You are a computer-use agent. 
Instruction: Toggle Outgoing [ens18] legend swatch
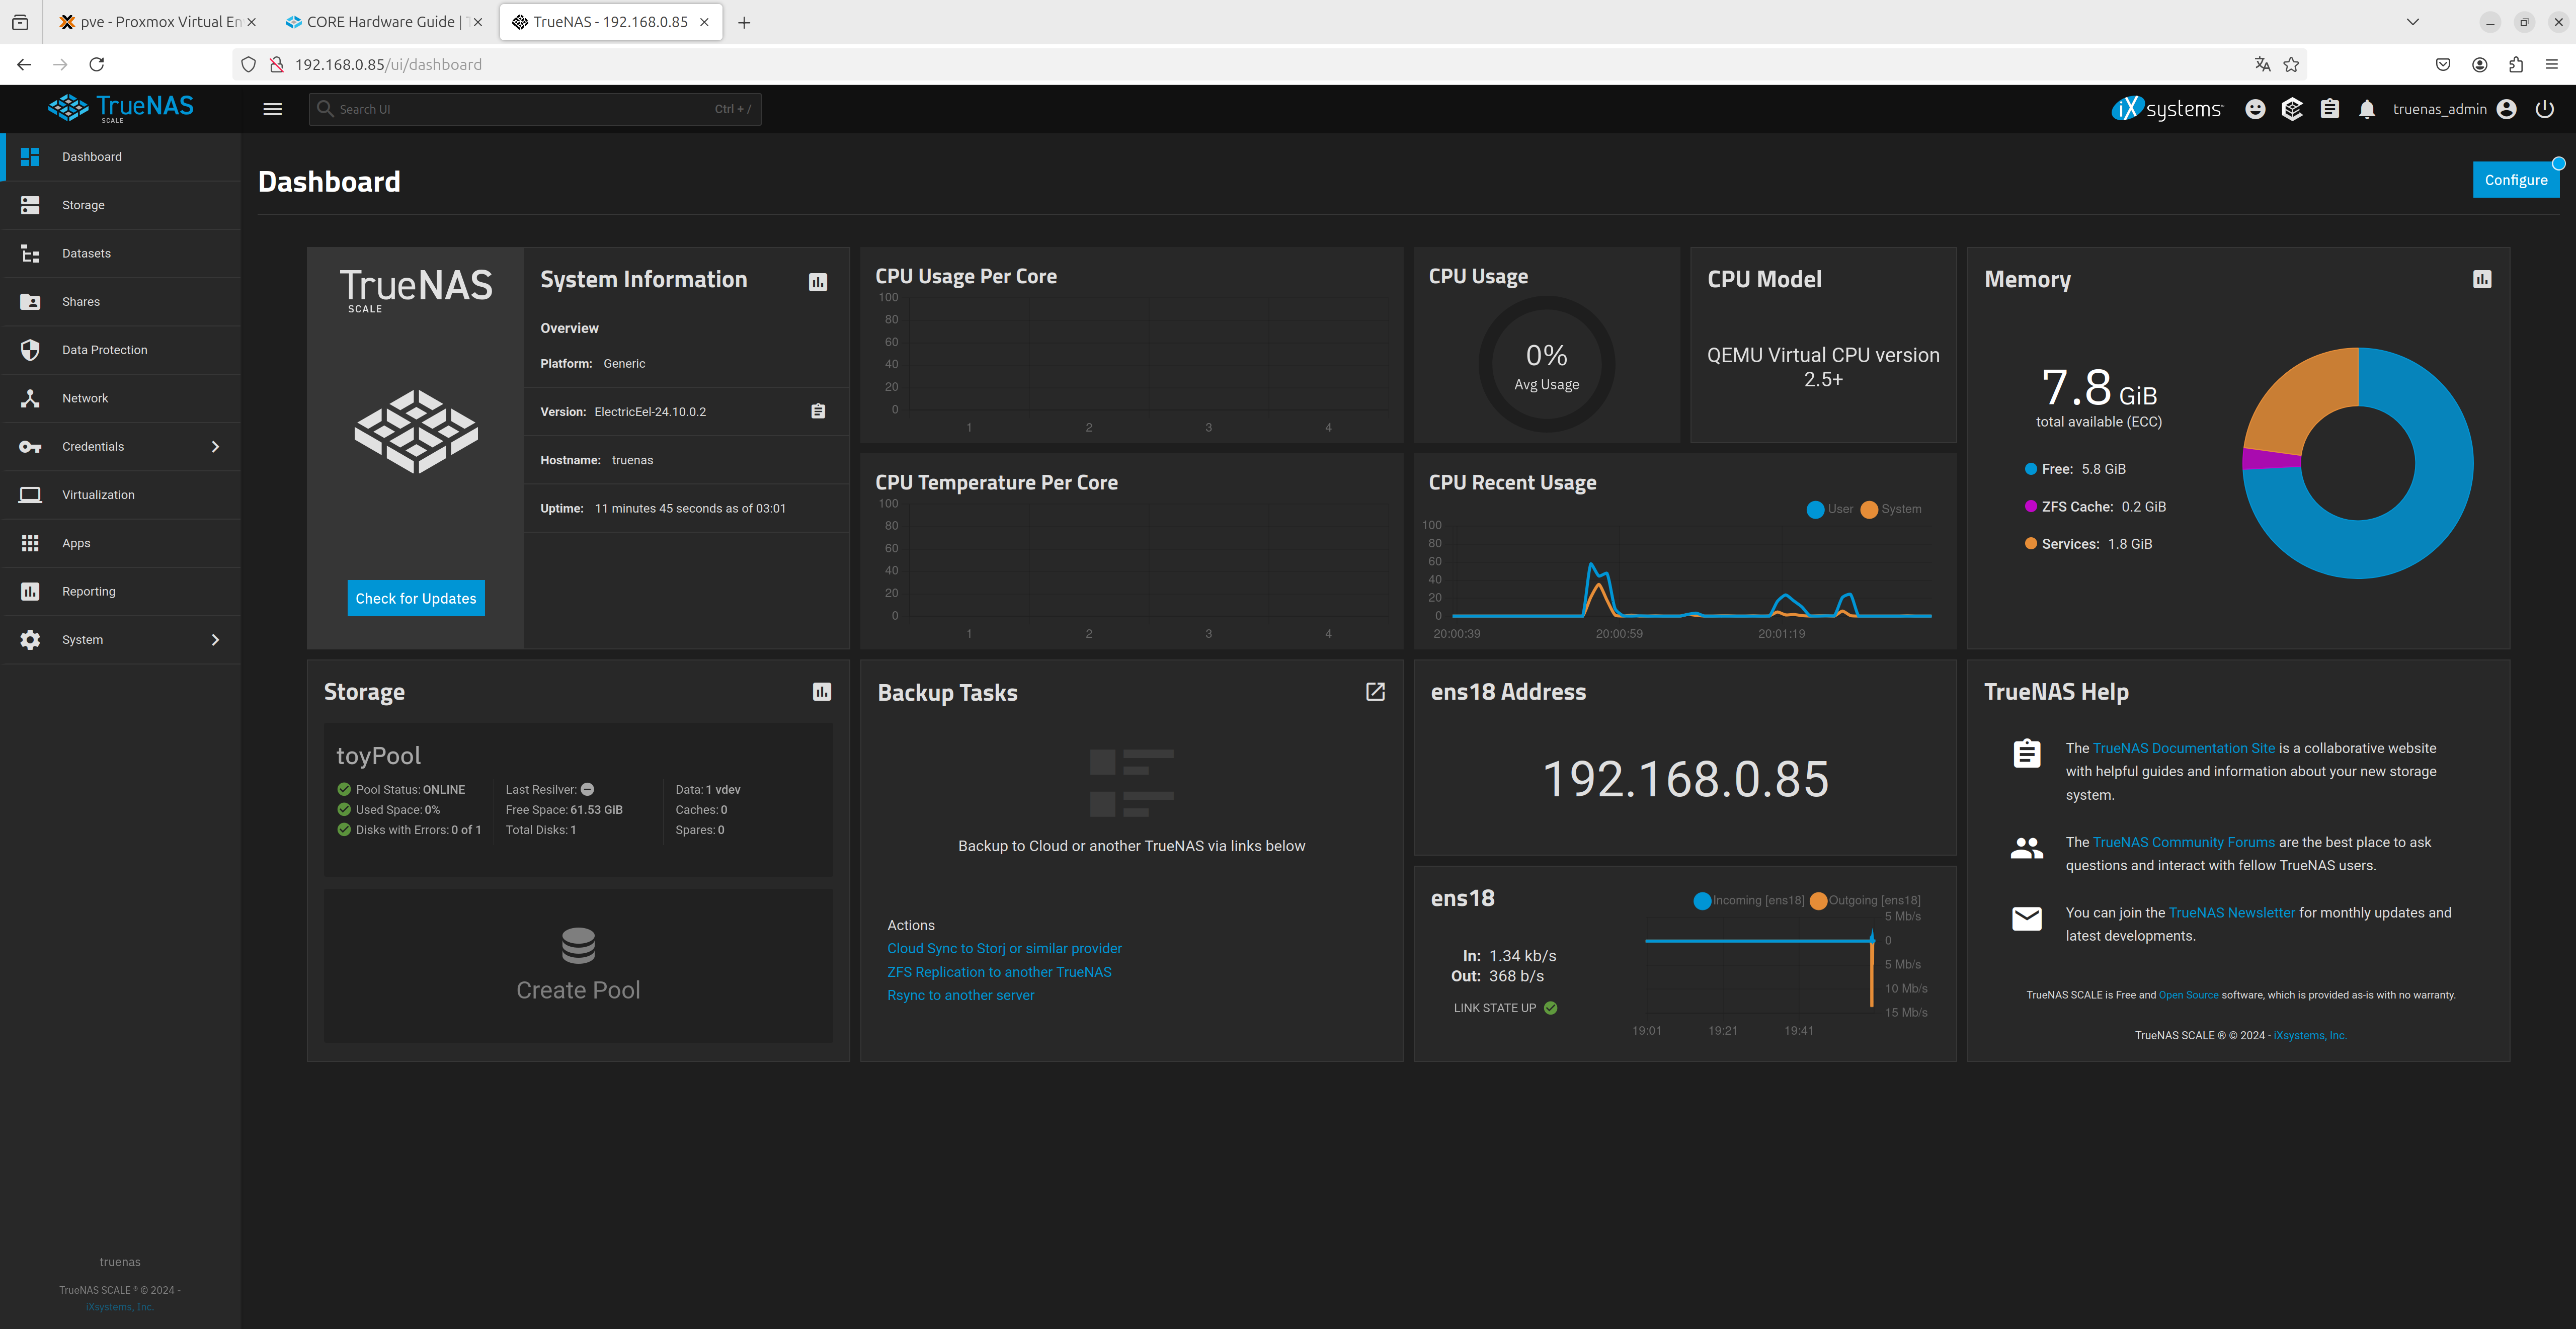coord(1818,901)
